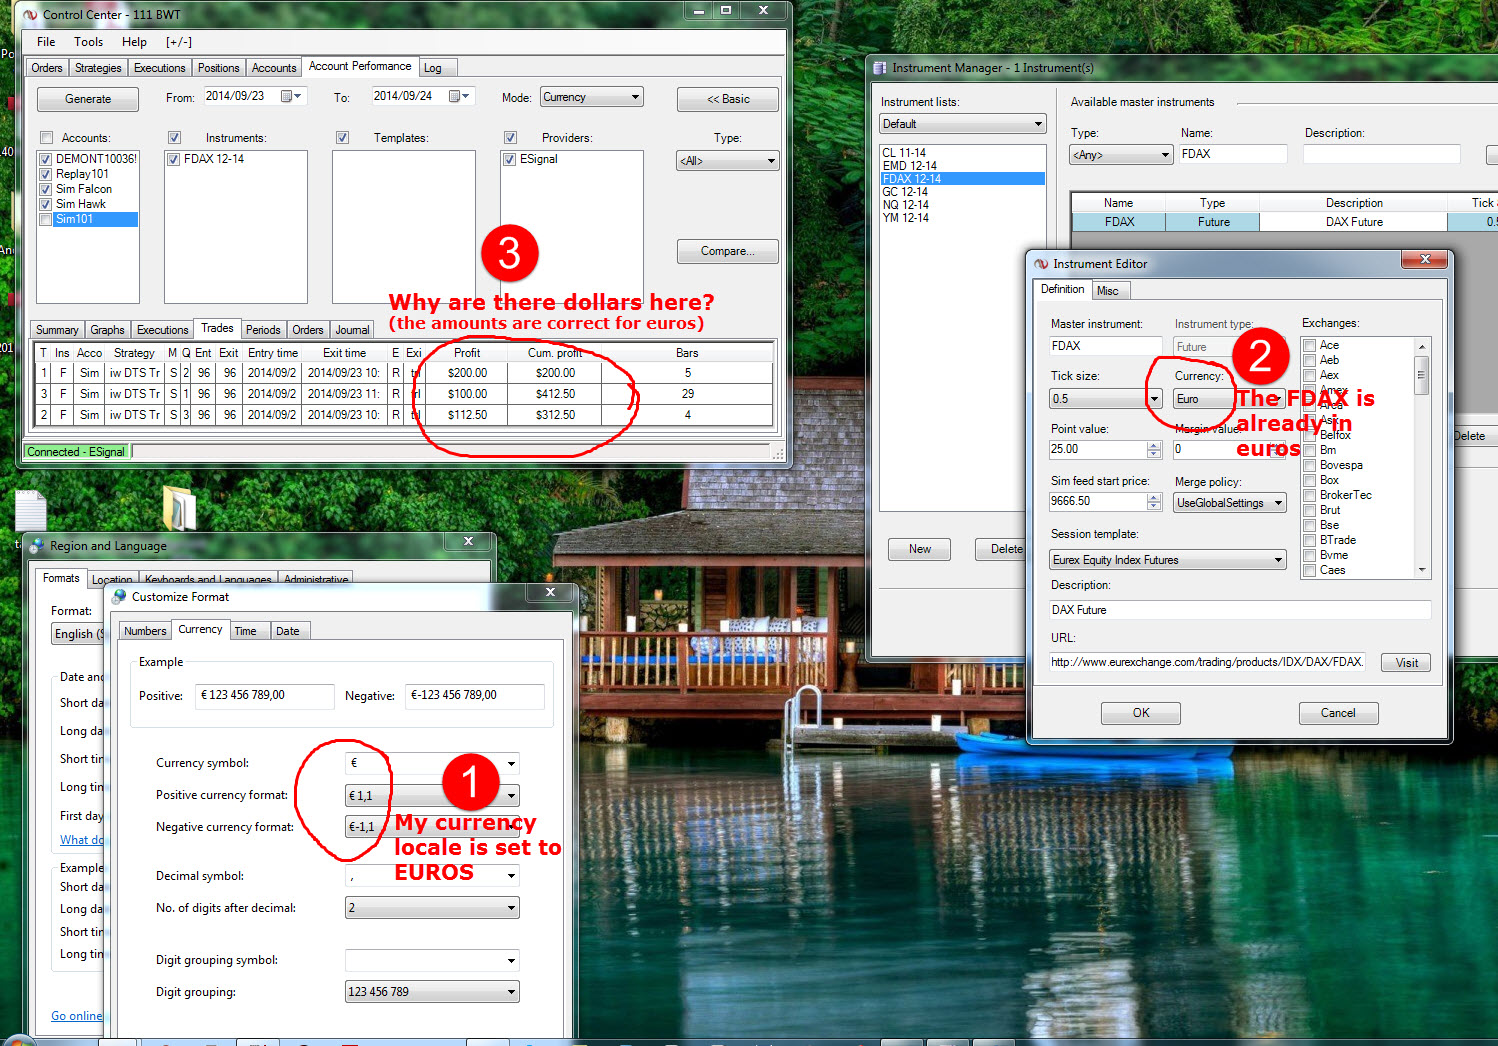This screenshot has width=1498, height=1046.
Task: Open the Journal sub-tab
Action: tap(352, 330)
